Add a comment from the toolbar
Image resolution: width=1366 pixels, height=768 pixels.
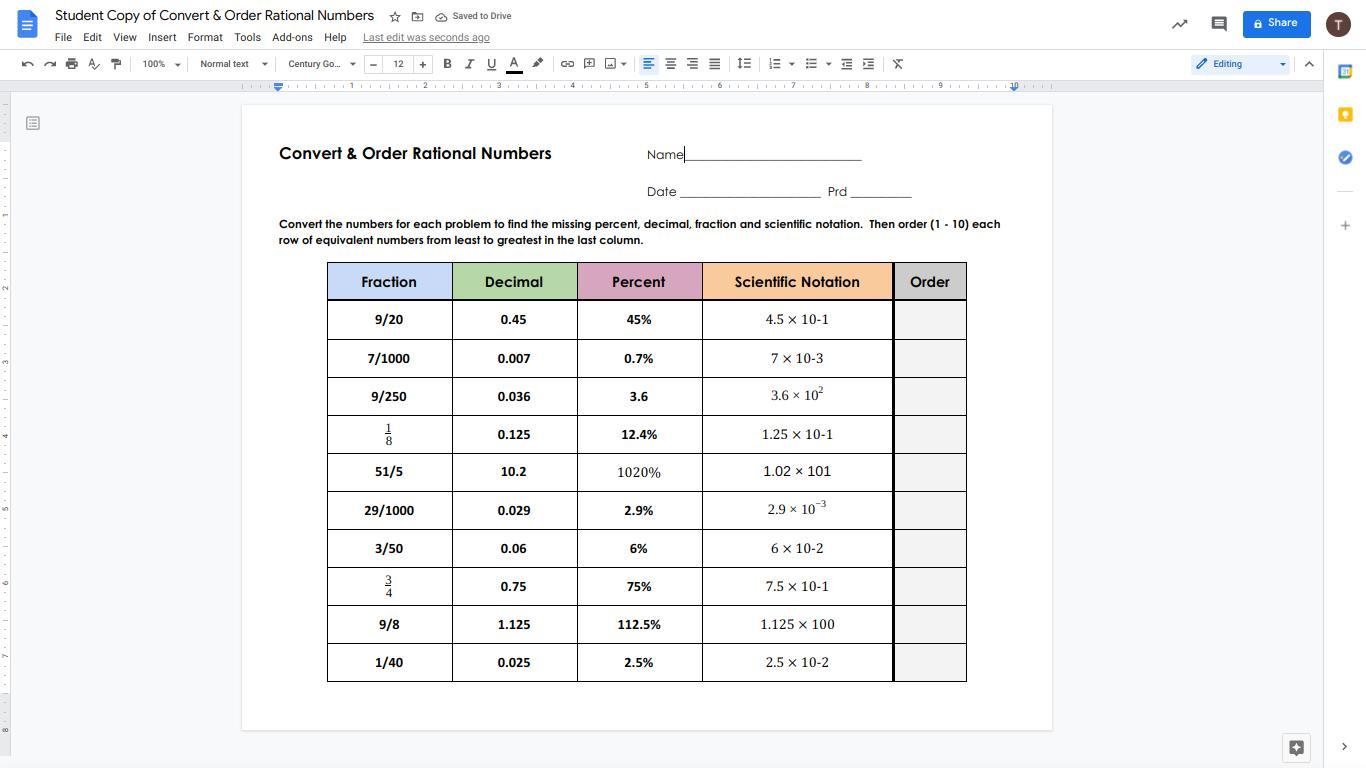pos(589,64)
